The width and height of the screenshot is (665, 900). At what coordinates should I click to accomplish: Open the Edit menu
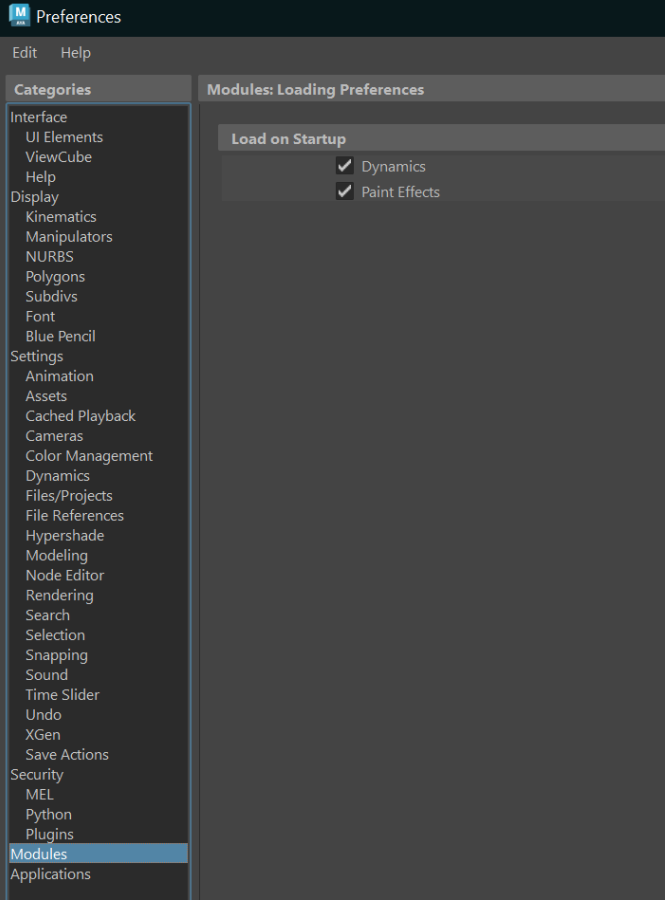pyautogui.click(x=25, y=53)
